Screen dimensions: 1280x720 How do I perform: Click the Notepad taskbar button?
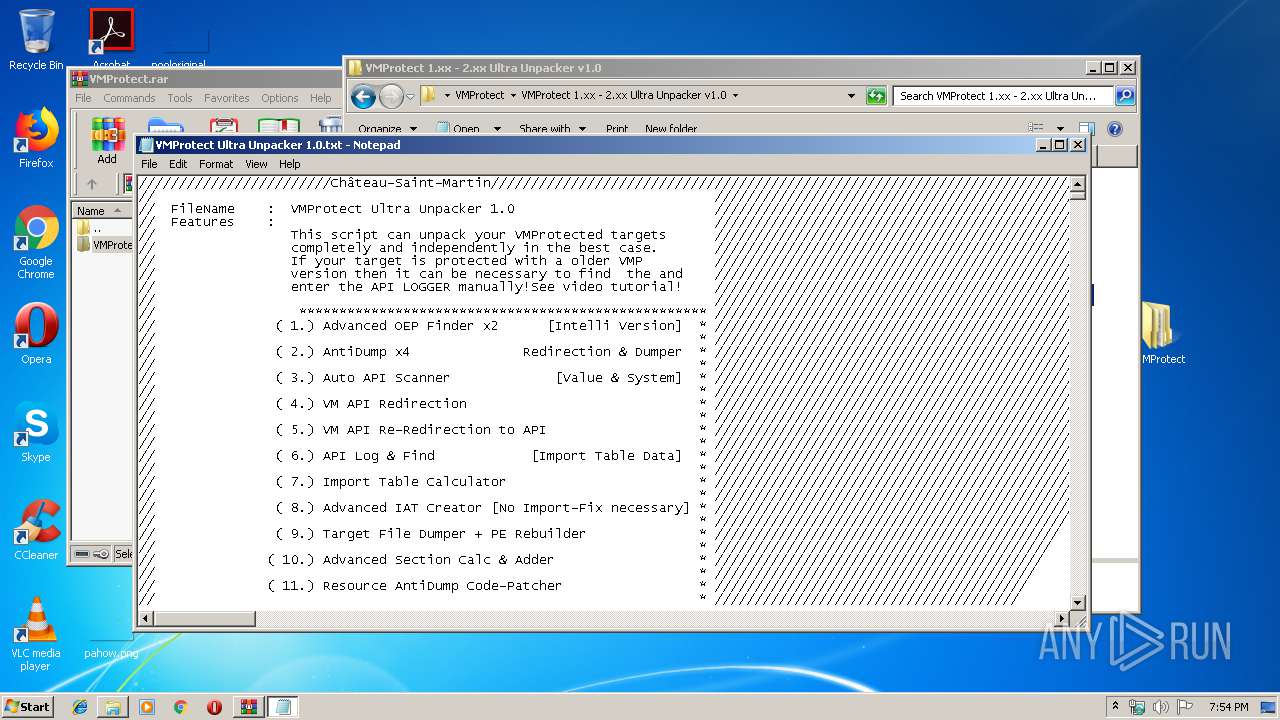click(x=282, y=707)
